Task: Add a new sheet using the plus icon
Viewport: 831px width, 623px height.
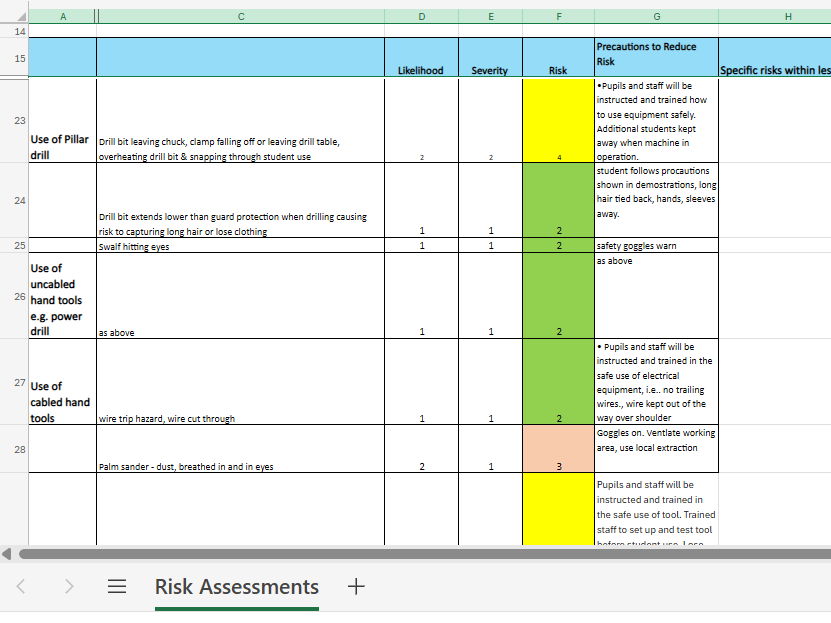Action: [x=356, y=587]
